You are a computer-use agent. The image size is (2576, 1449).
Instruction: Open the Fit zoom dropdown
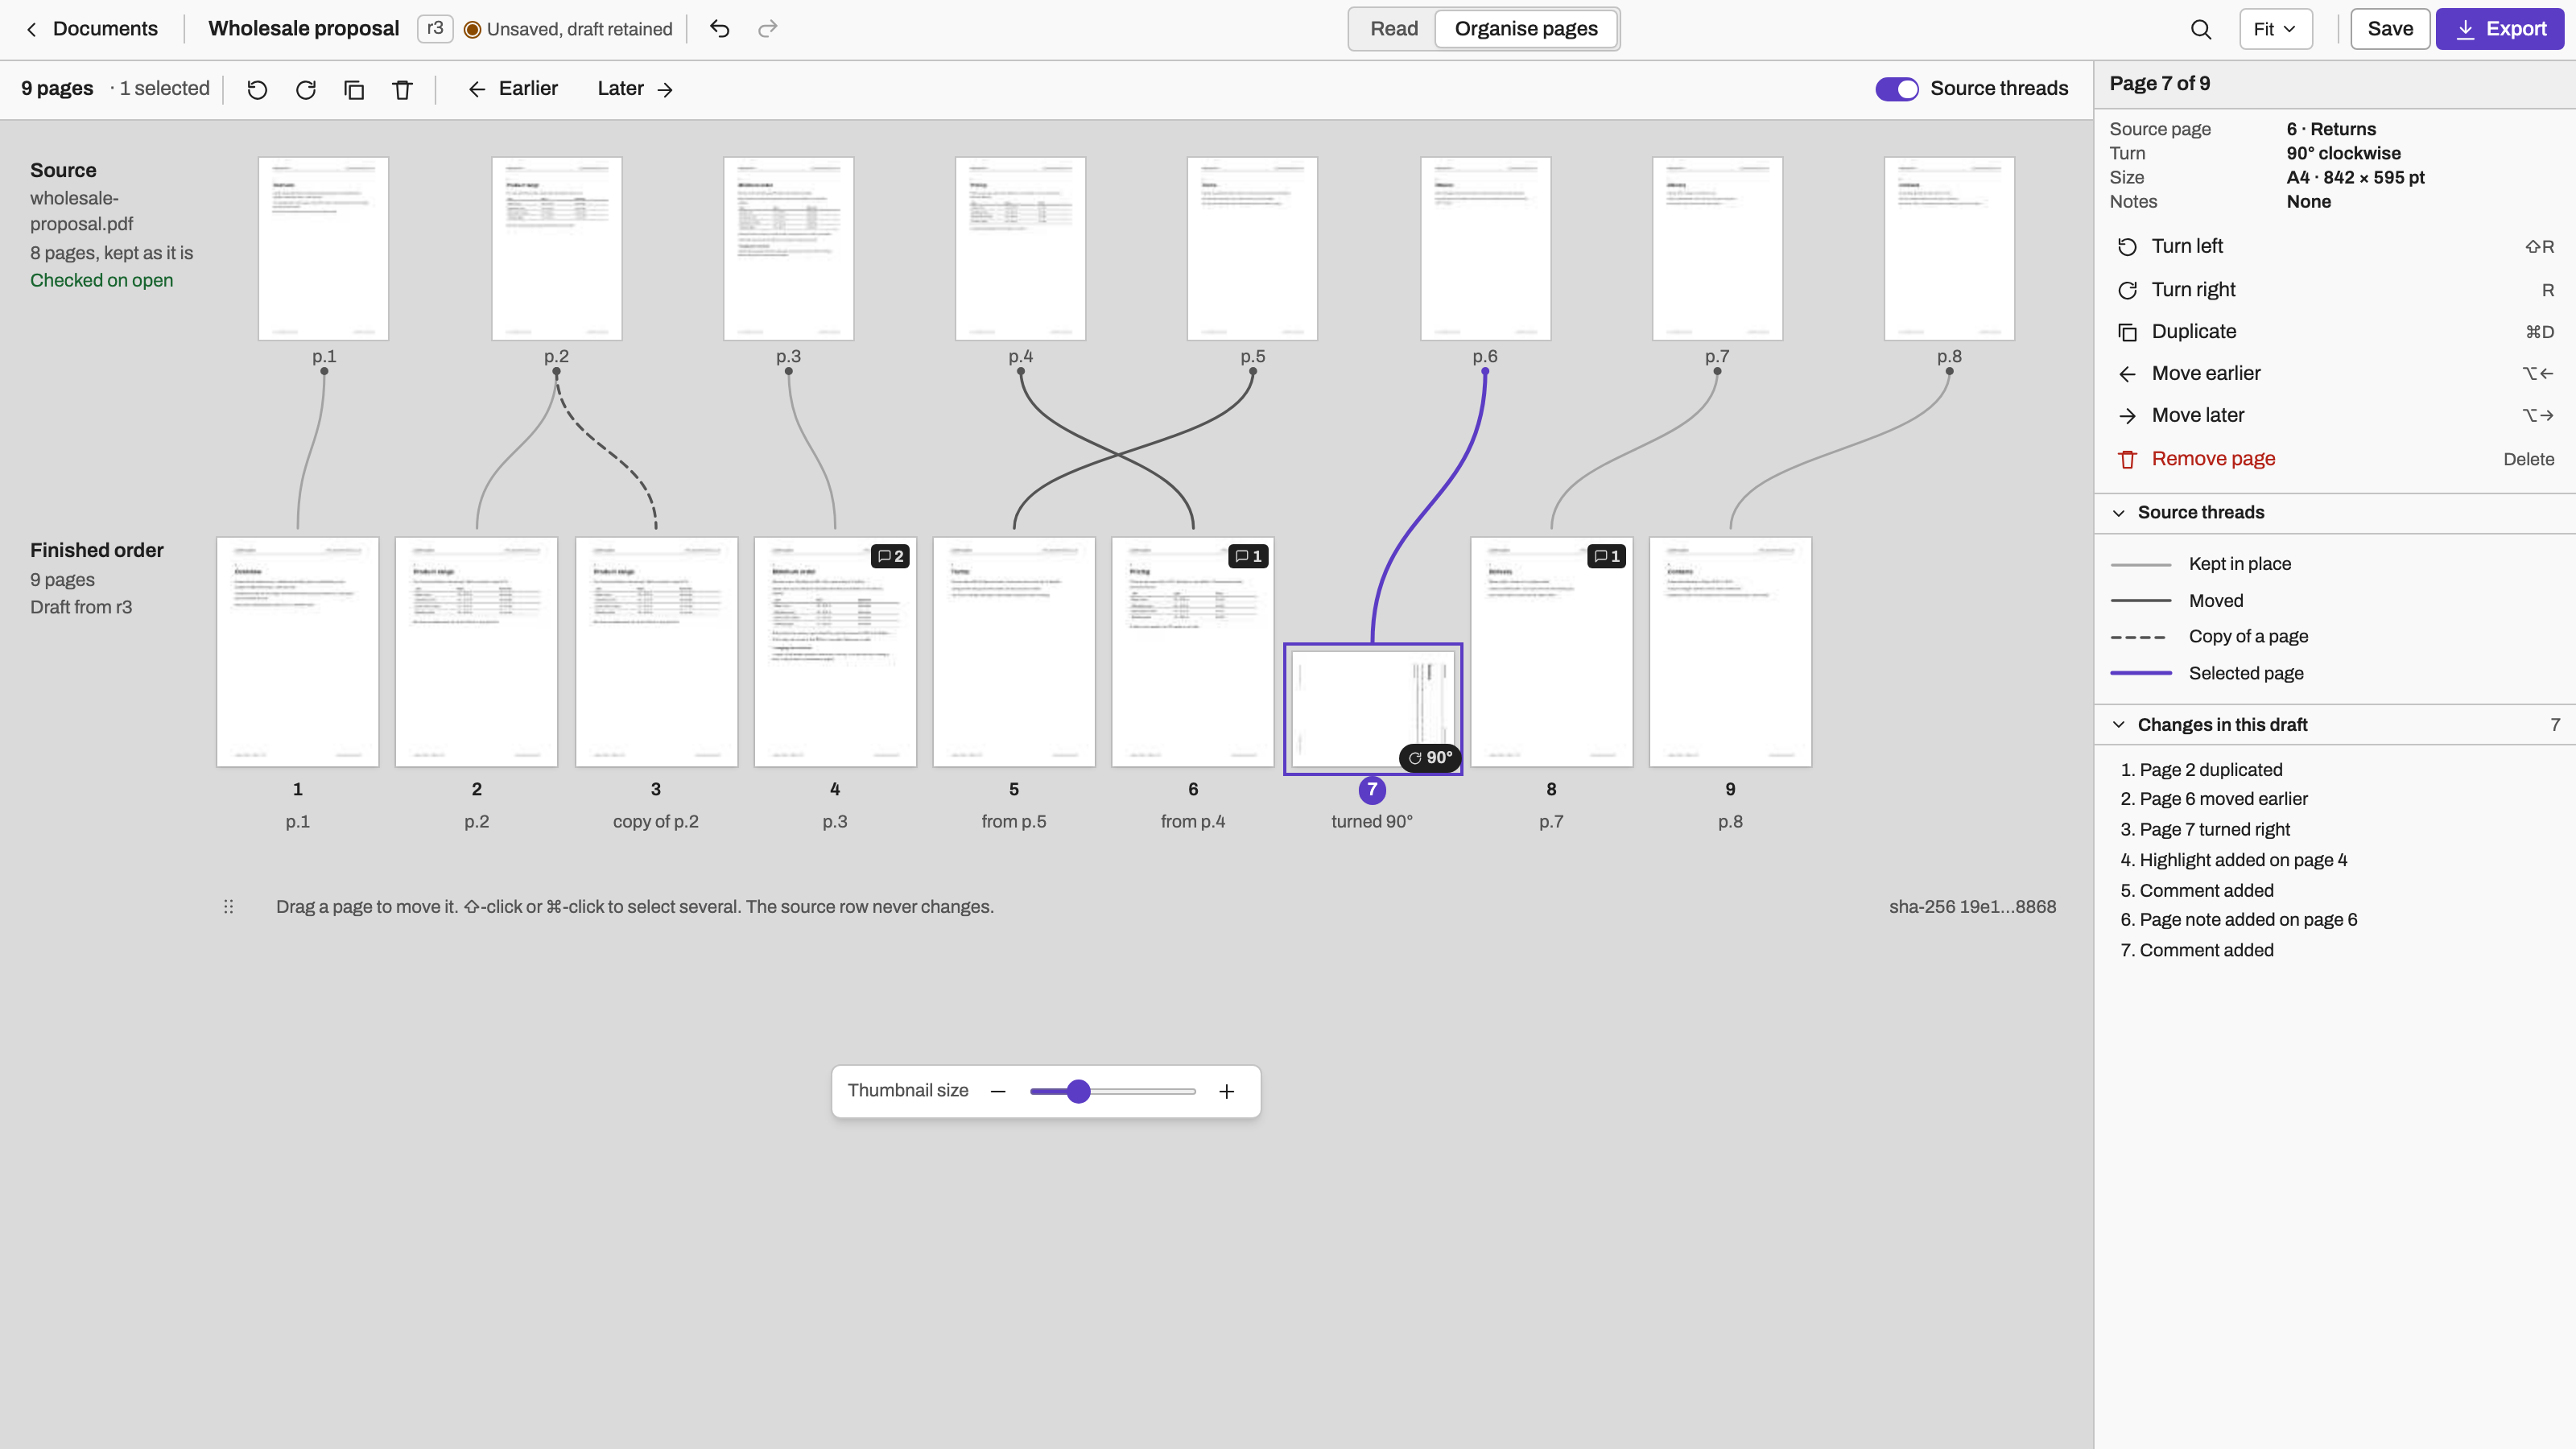(2275, 29)
